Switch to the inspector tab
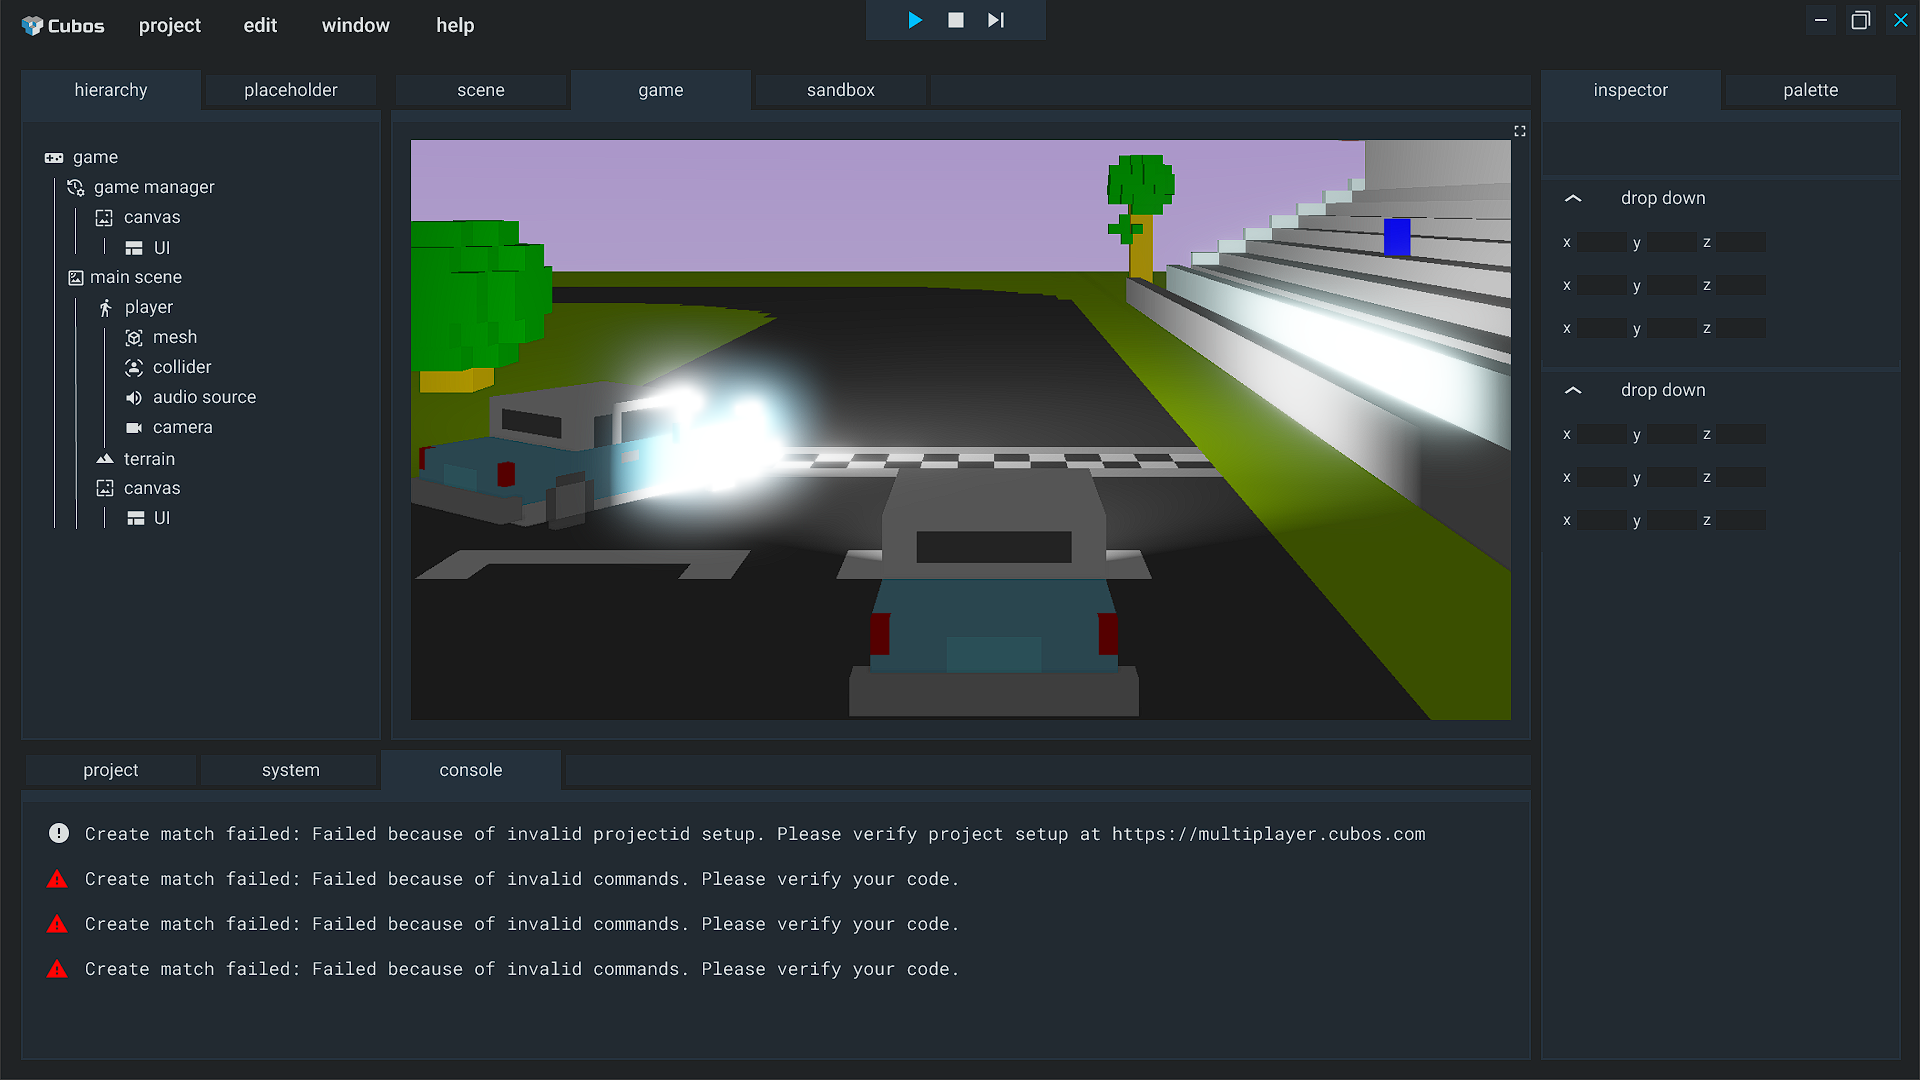Image resolution: width=1920 pixels, height=1080 pixels. [x=1631, y=90]
